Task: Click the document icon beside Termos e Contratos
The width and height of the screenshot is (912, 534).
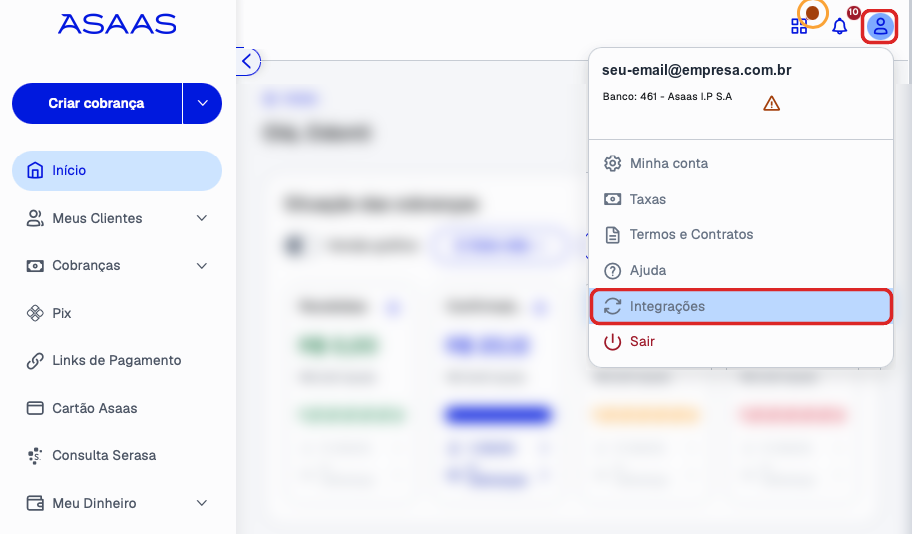Action: [x=612, y=235]
